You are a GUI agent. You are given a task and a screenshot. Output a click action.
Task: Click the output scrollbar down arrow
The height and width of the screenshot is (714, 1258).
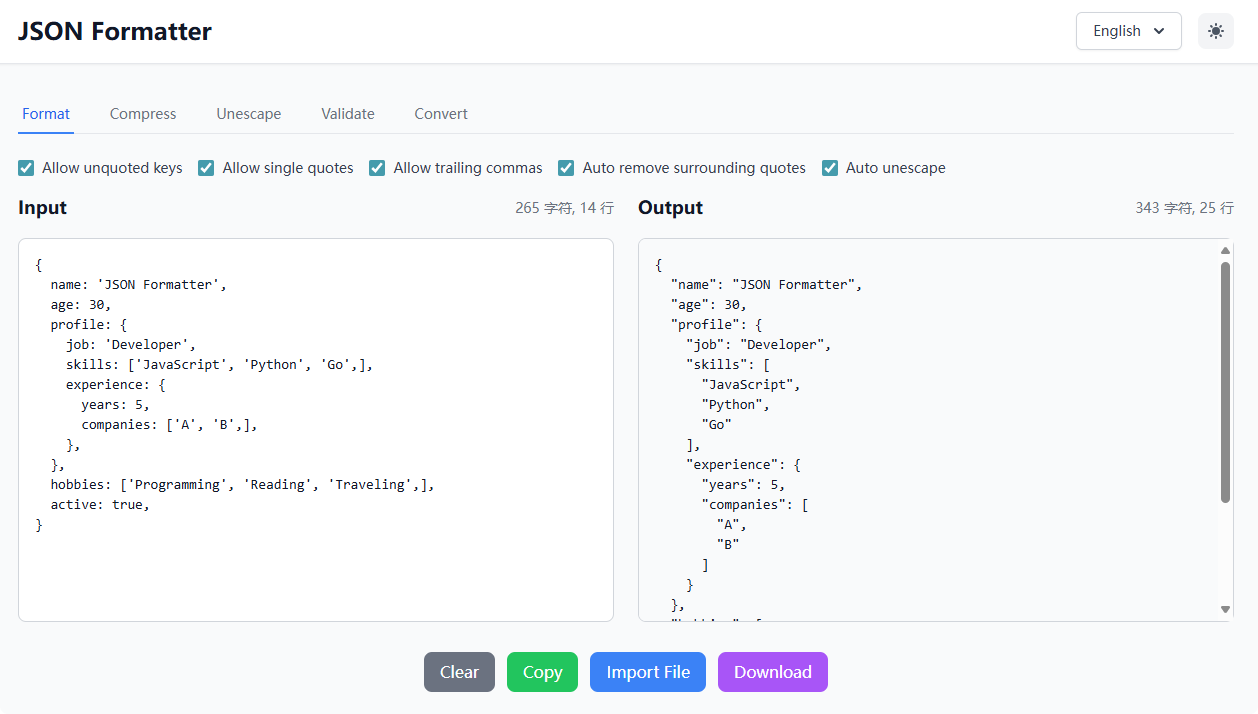tap(1225, 609)
